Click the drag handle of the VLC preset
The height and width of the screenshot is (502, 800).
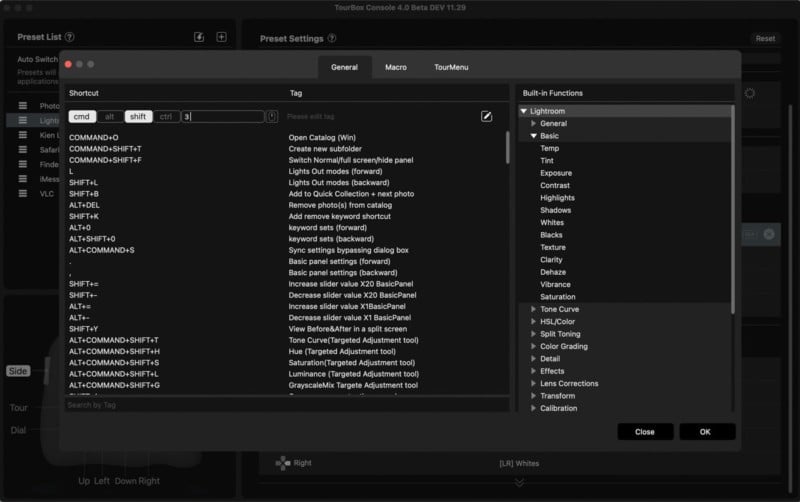(22, 193)
